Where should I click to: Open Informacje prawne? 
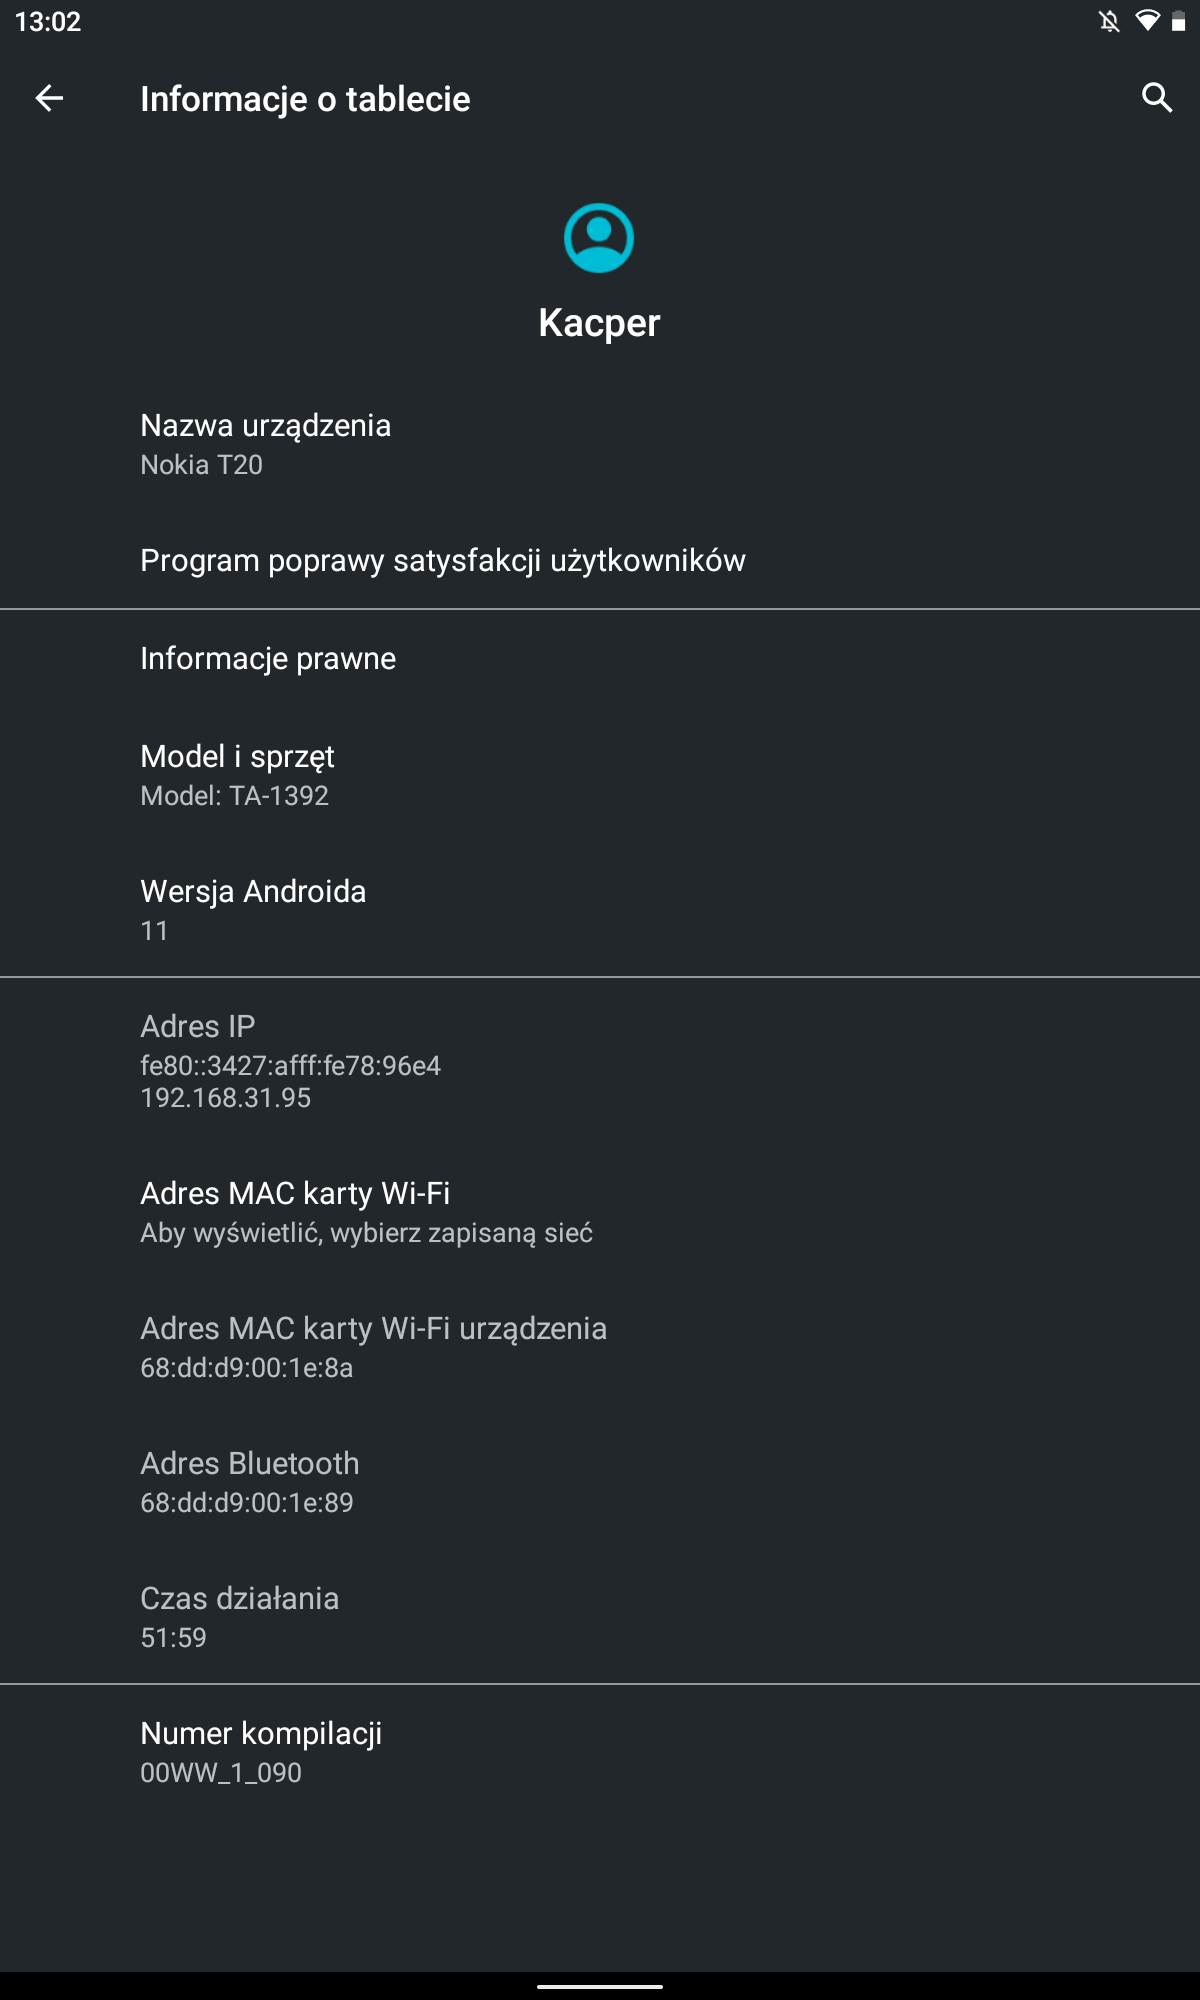click(600, 658)
